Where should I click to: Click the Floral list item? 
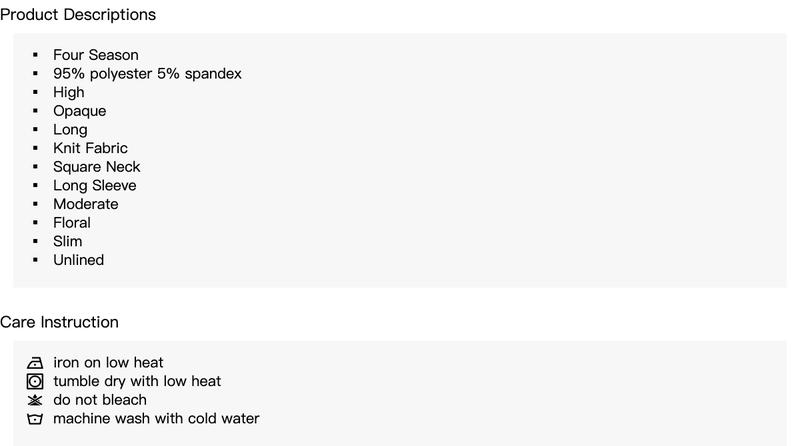coord(72,223)
